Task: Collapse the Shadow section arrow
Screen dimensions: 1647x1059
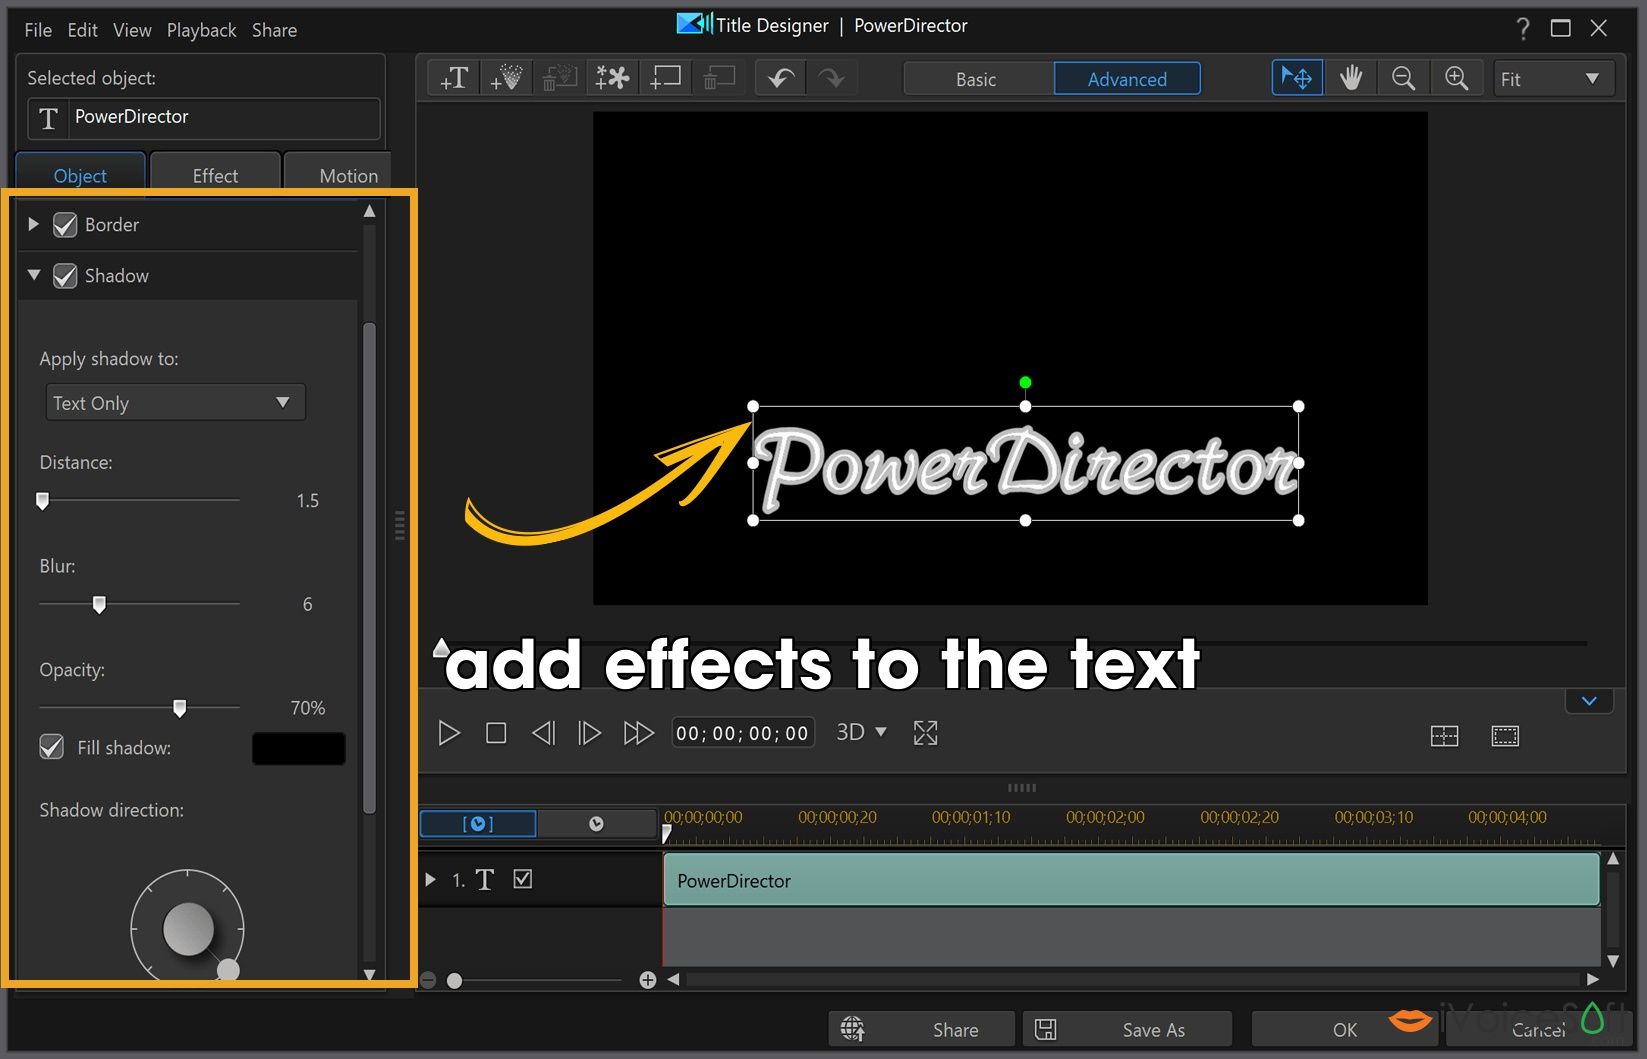Action: point(34,275)
